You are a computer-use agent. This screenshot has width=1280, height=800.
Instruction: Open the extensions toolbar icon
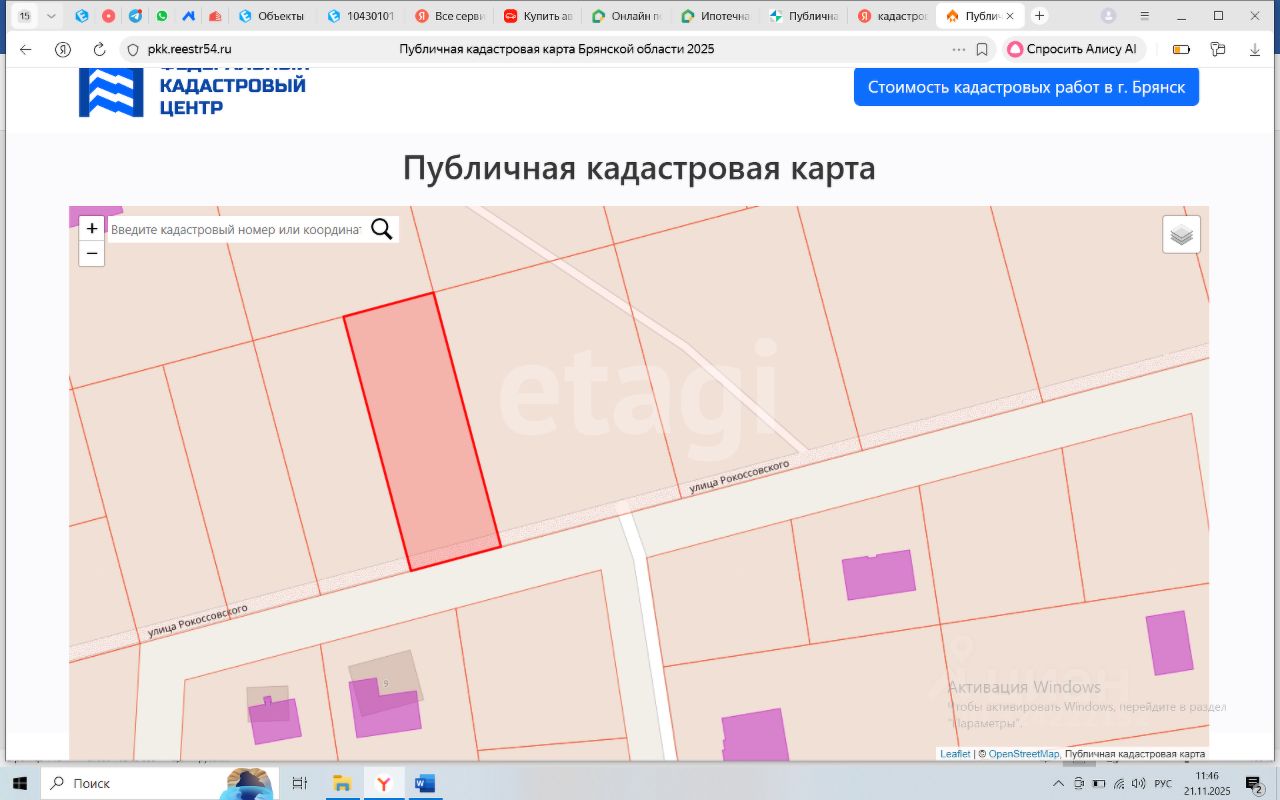point(1218,49)
